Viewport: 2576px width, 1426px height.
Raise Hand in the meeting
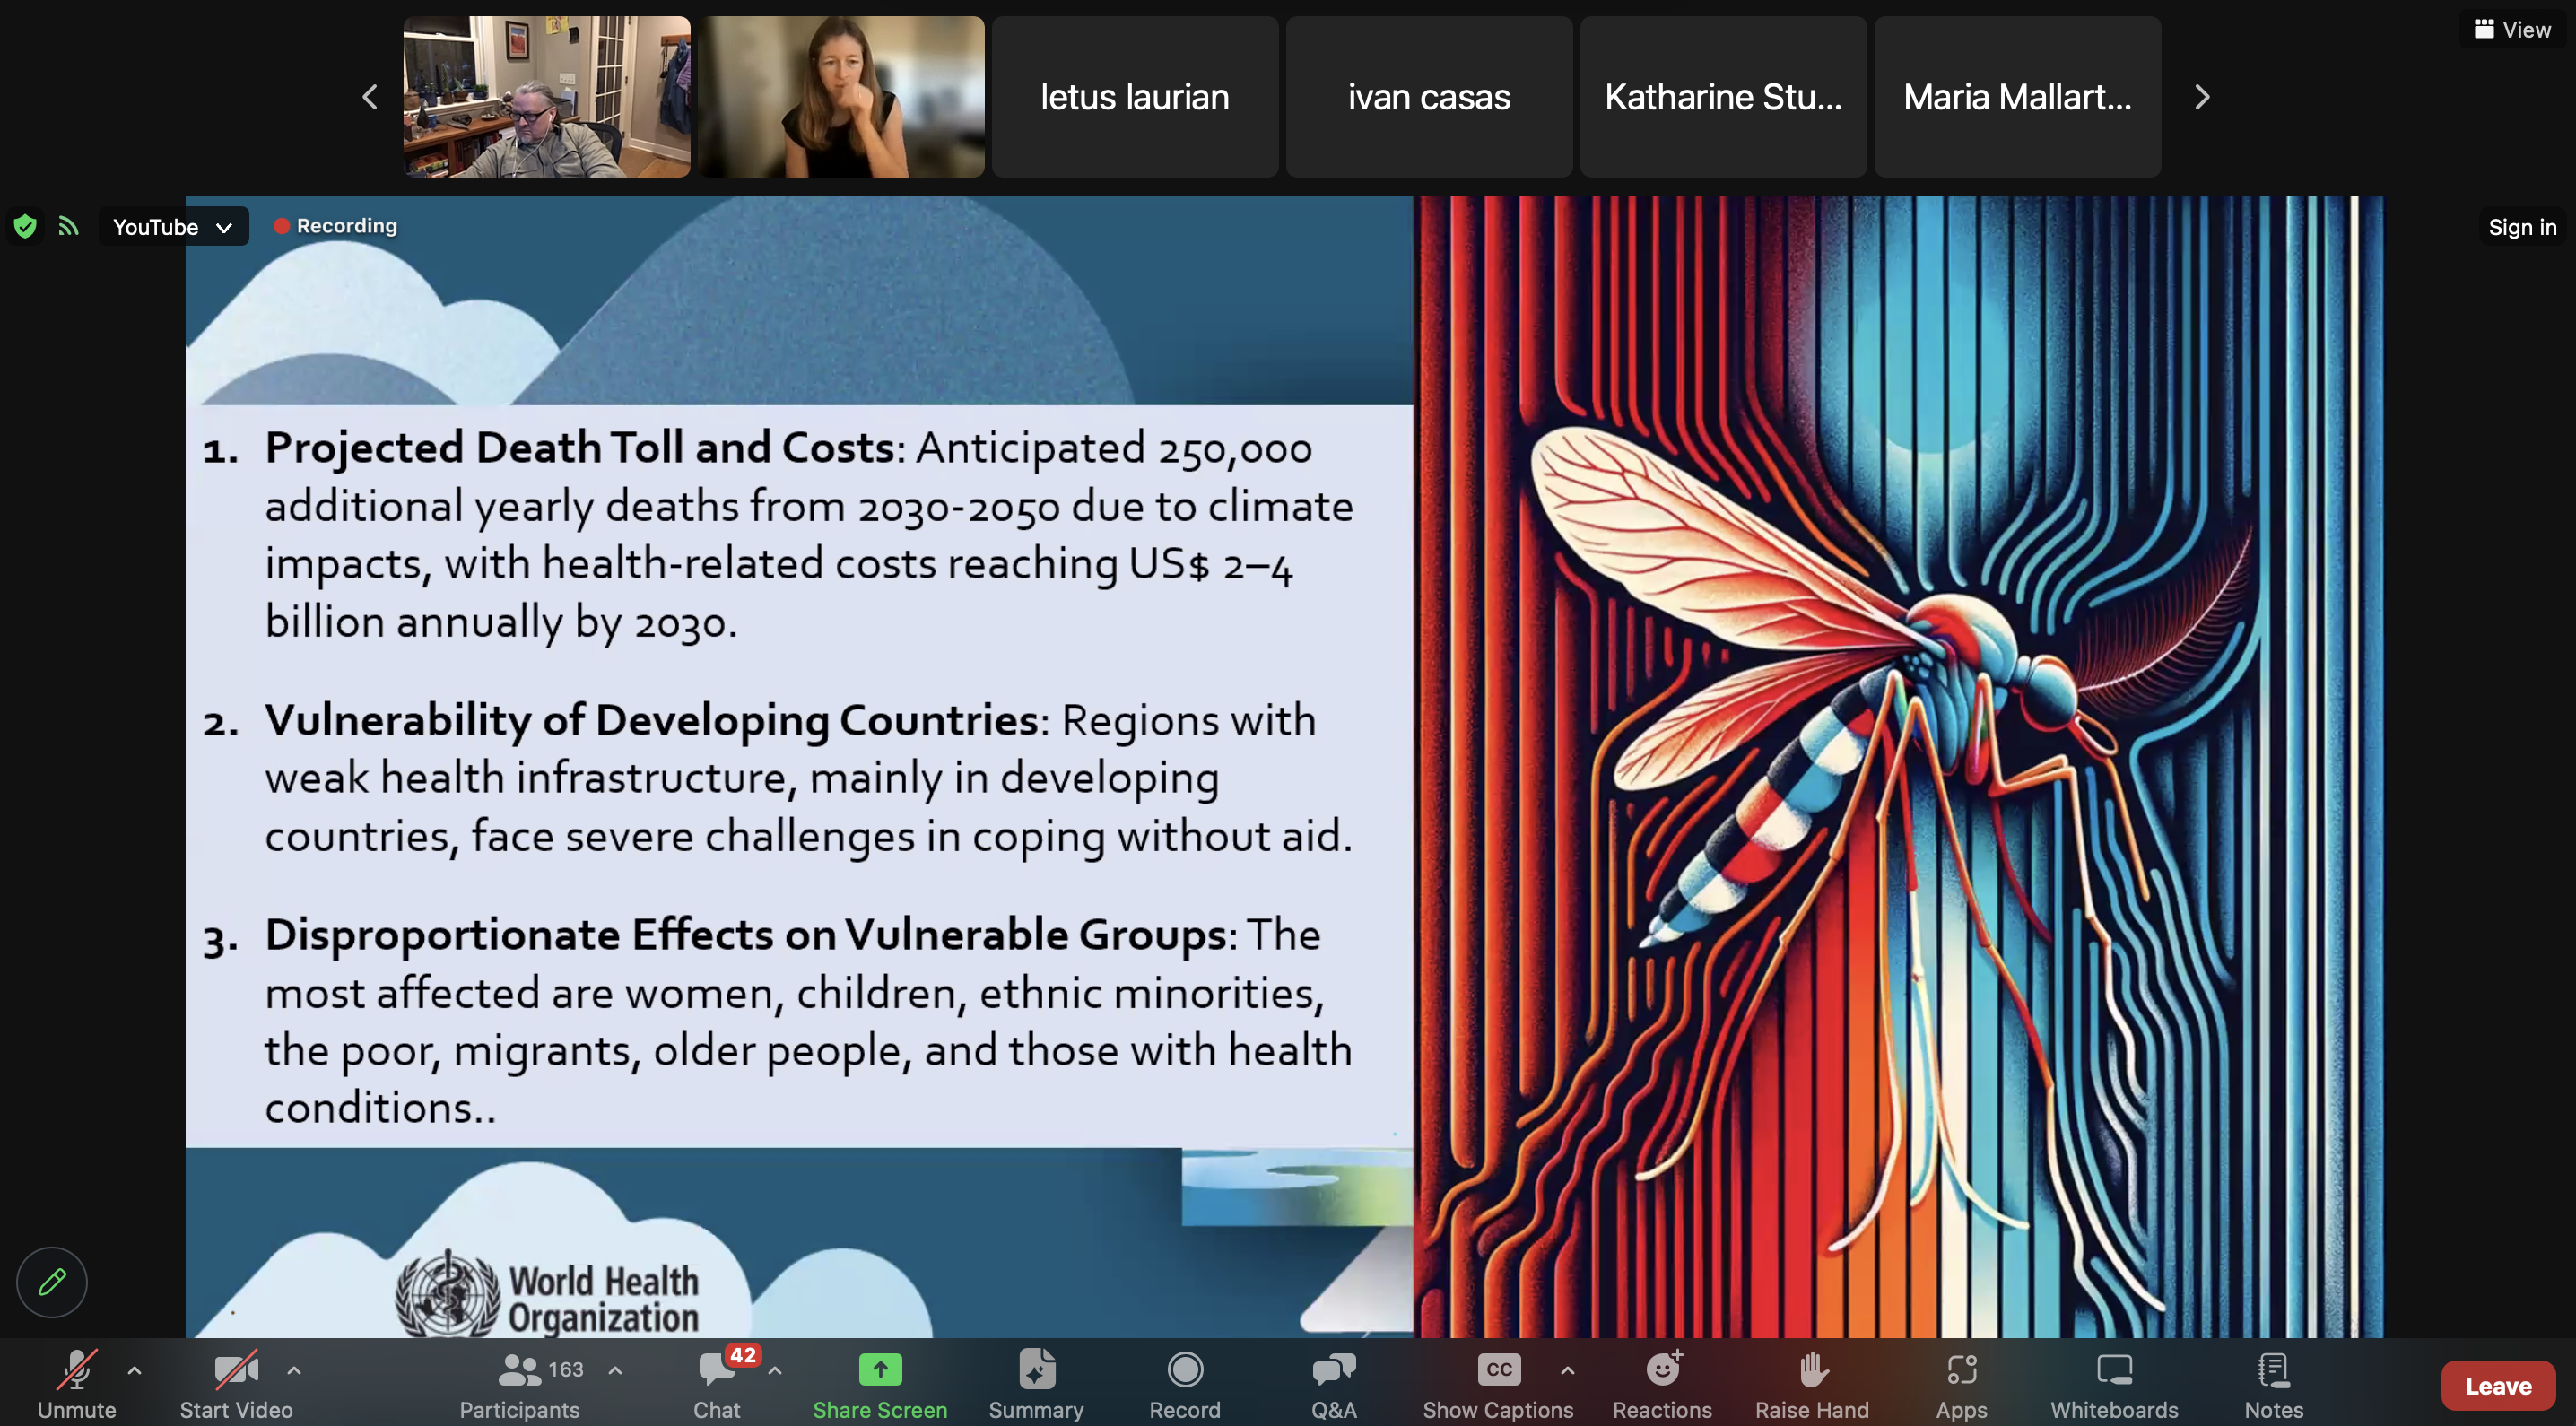pyautogui.click(x=1812, y=1384)
